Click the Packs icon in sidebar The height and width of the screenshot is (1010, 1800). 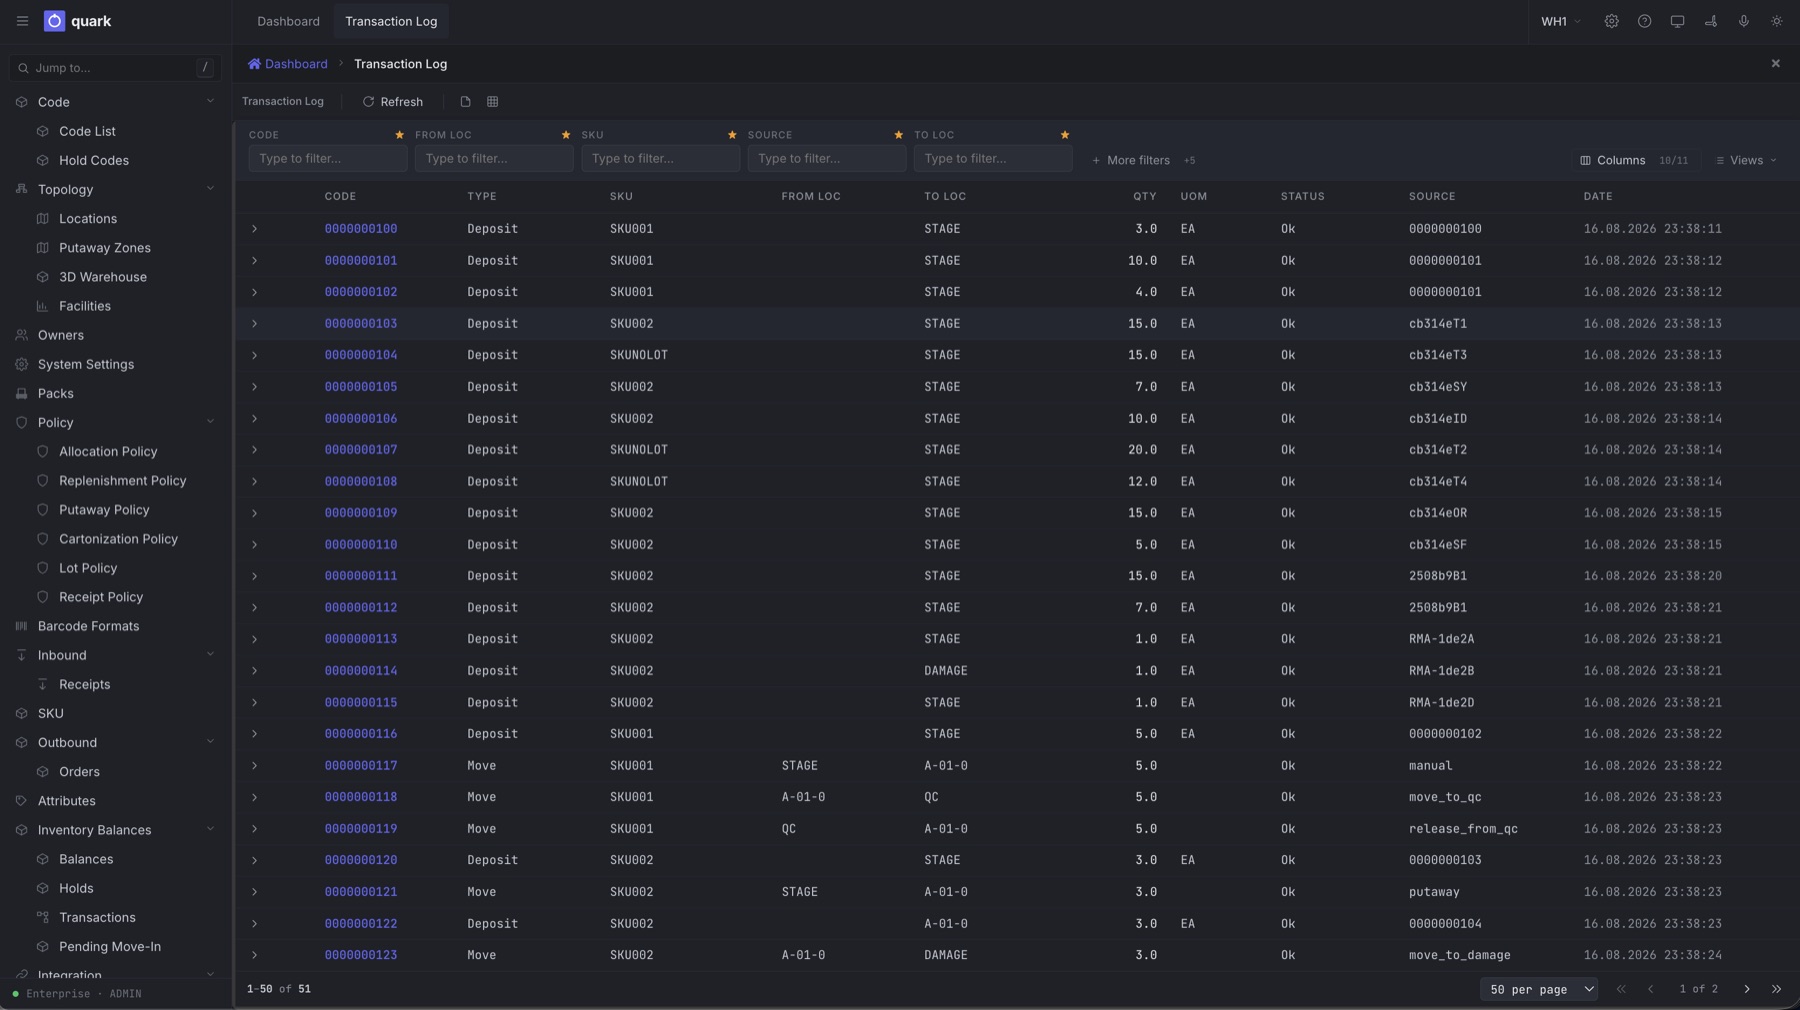coord(21,393)
